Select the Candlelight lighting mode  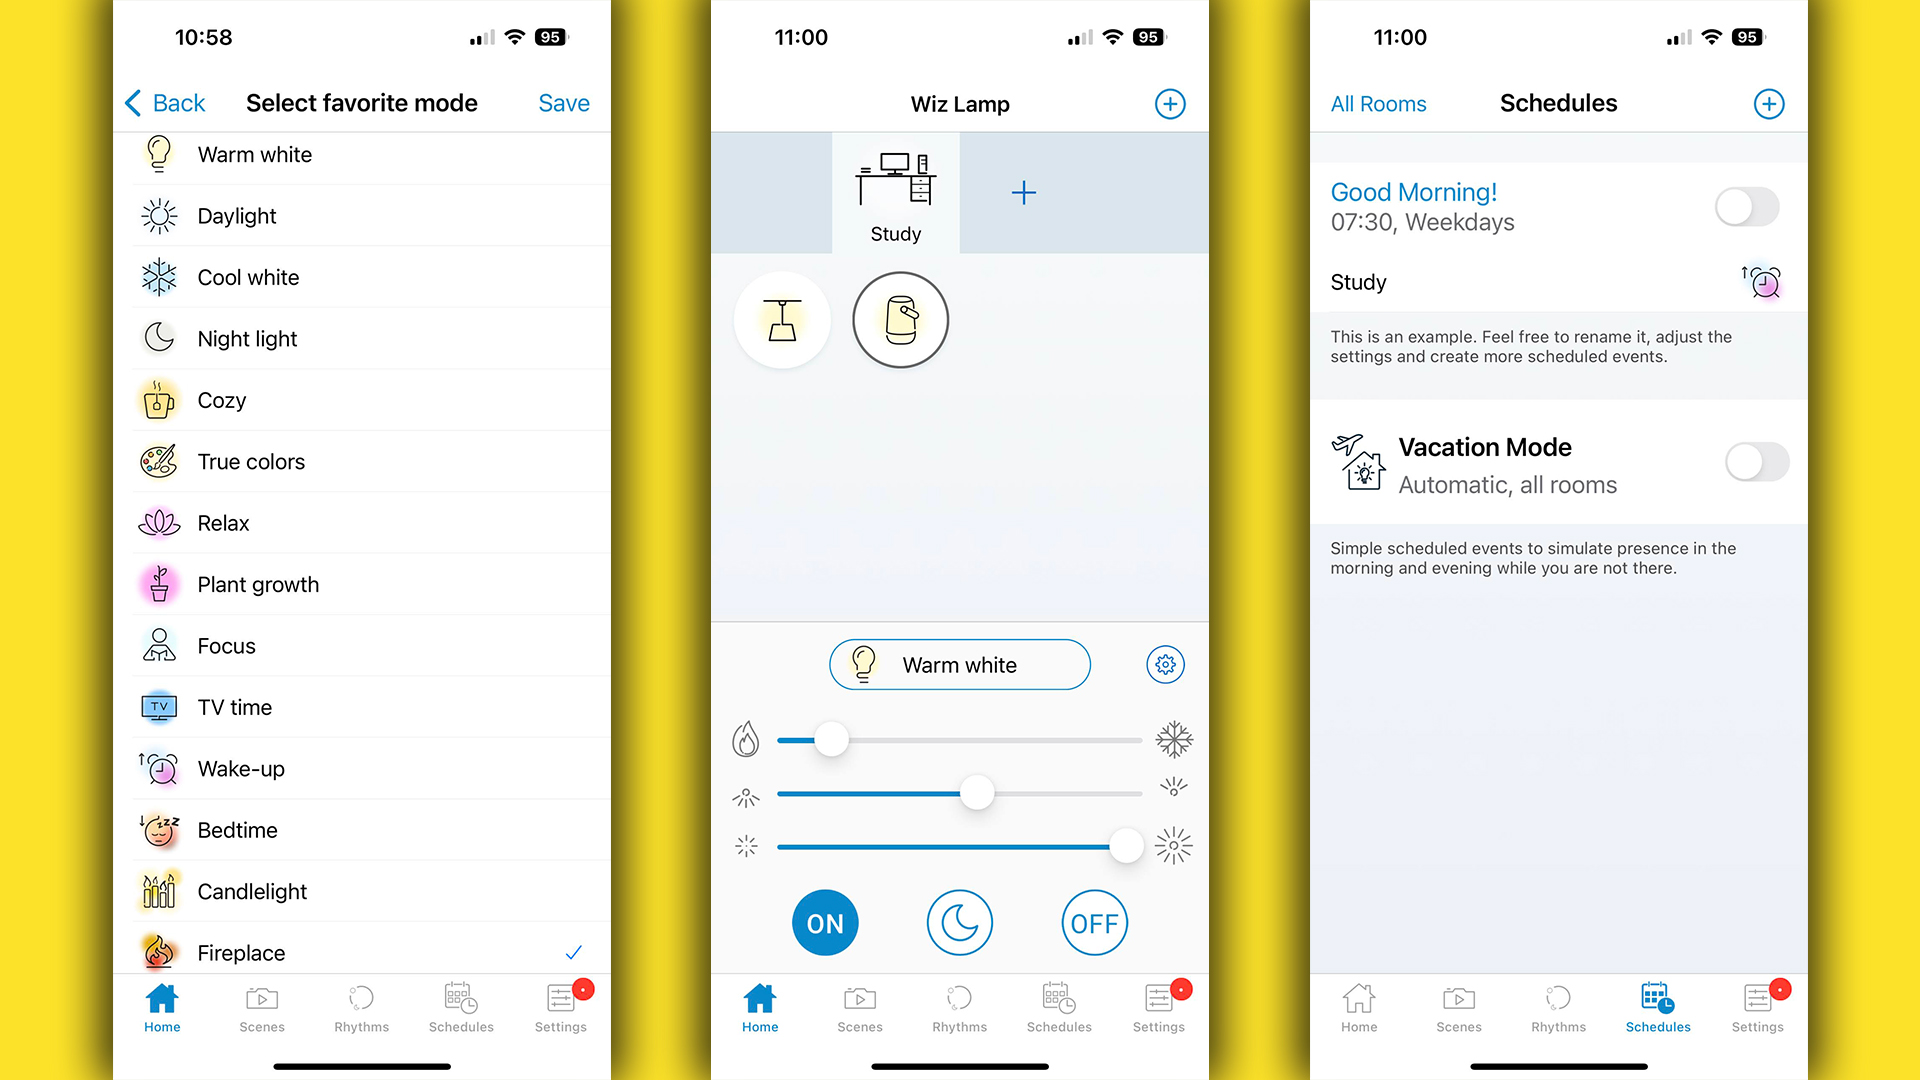coord(252,891)
